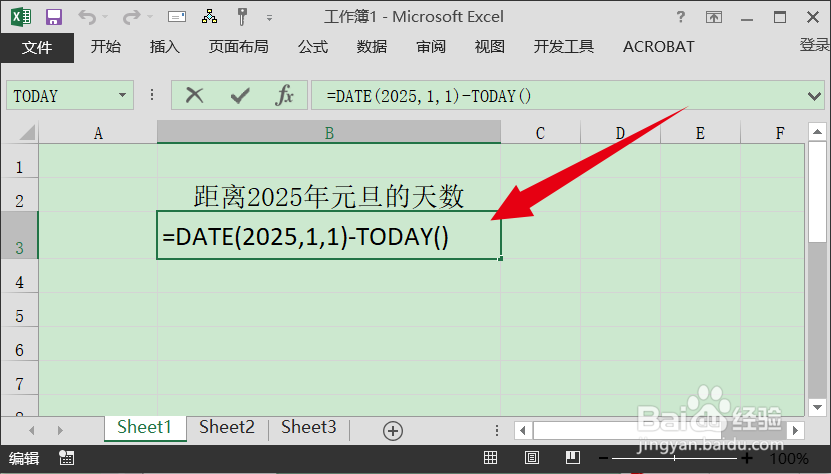Click cell with 距离2025年元旦的天数 text
The height and width of the screenshot is (474, 831).
[x=329, y=195]
